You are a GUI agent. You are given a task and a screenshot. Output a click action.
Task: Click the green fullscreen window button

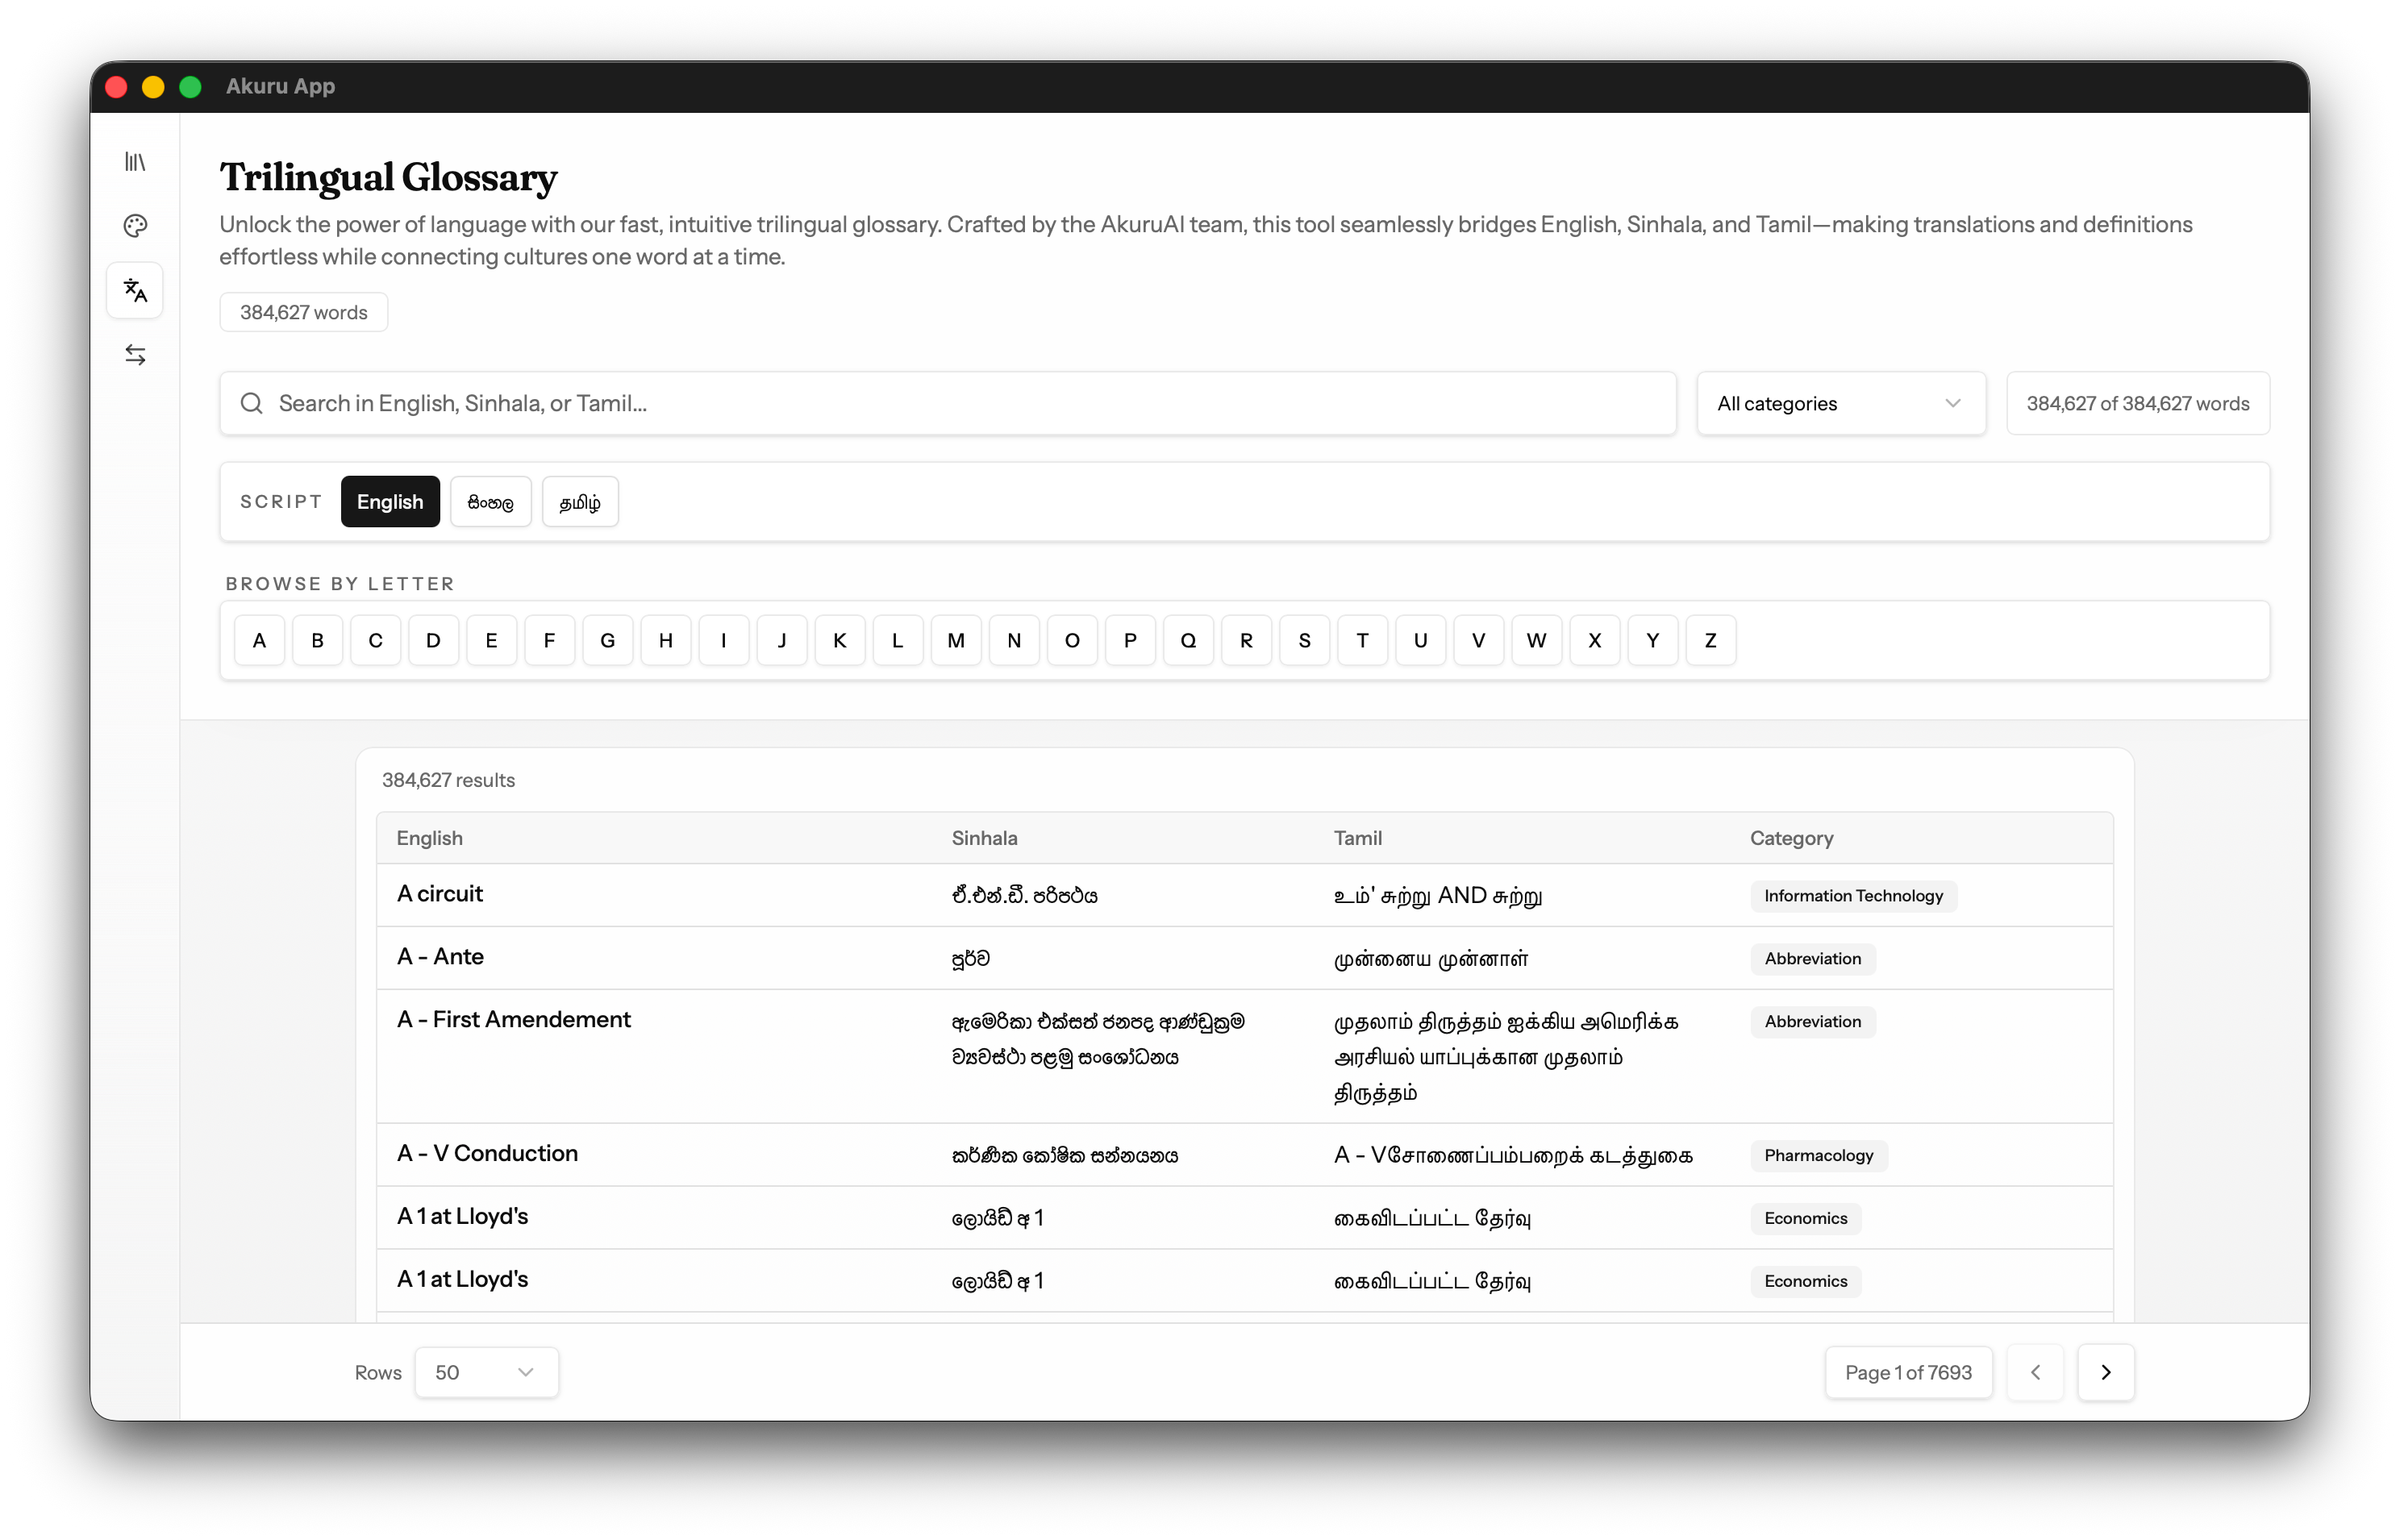tap(190, 87)
